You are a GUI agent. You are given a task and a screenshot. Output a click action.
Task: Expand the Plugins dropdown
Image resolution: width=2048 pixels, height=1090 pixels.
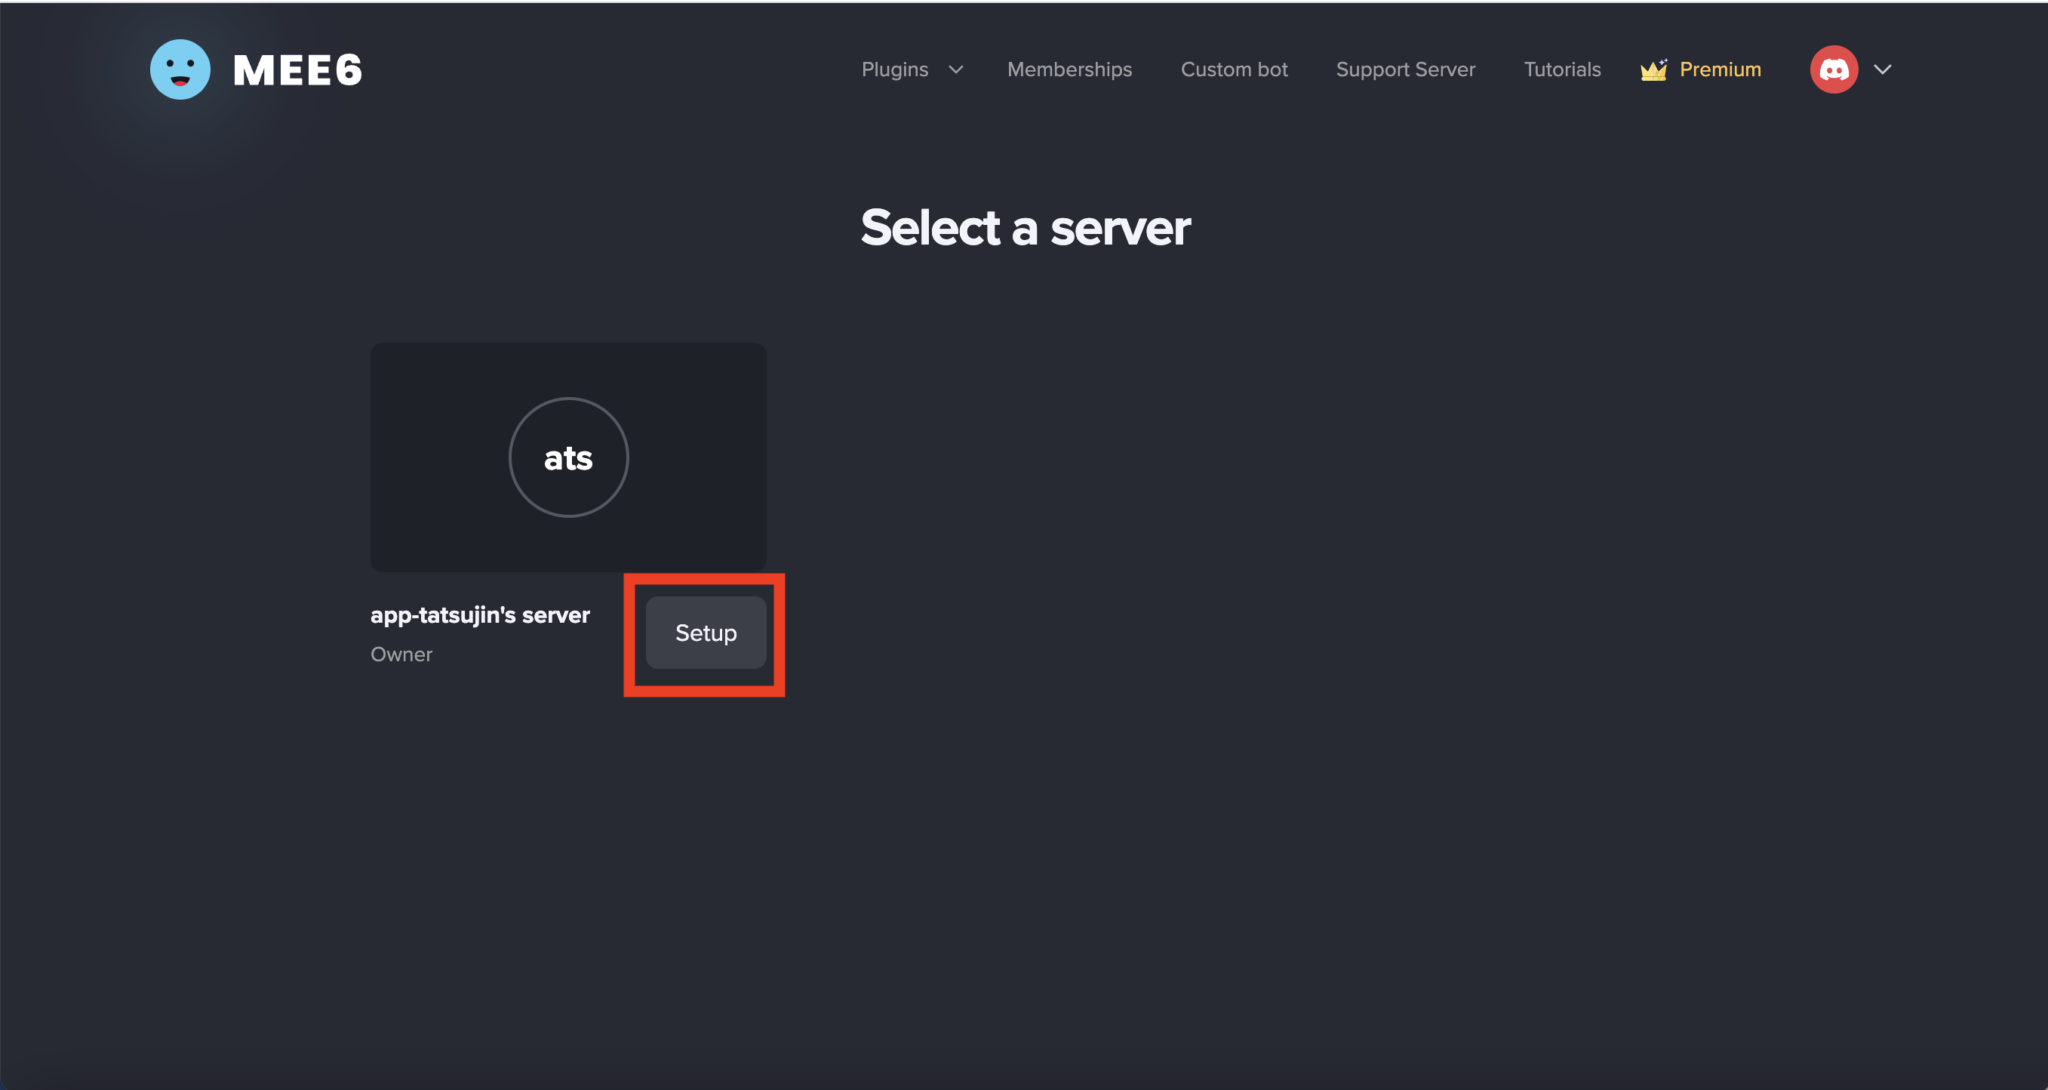(895, 69)
